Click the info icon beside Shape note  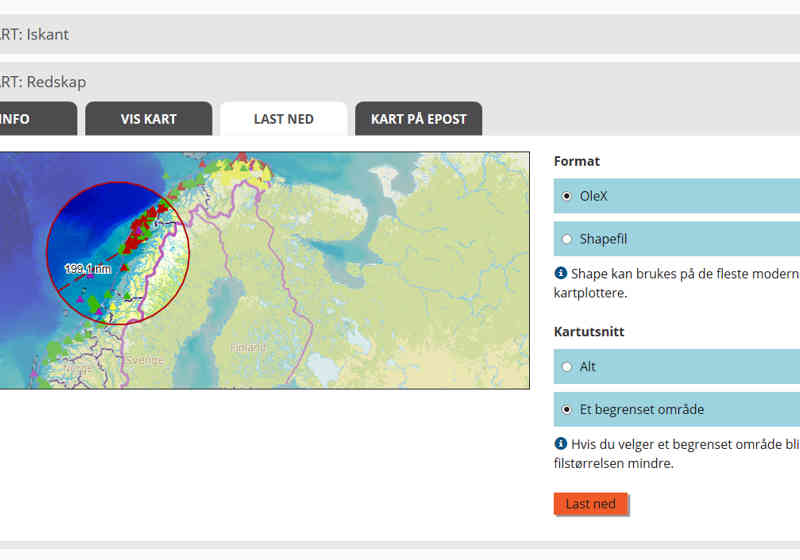pos(561,272)
